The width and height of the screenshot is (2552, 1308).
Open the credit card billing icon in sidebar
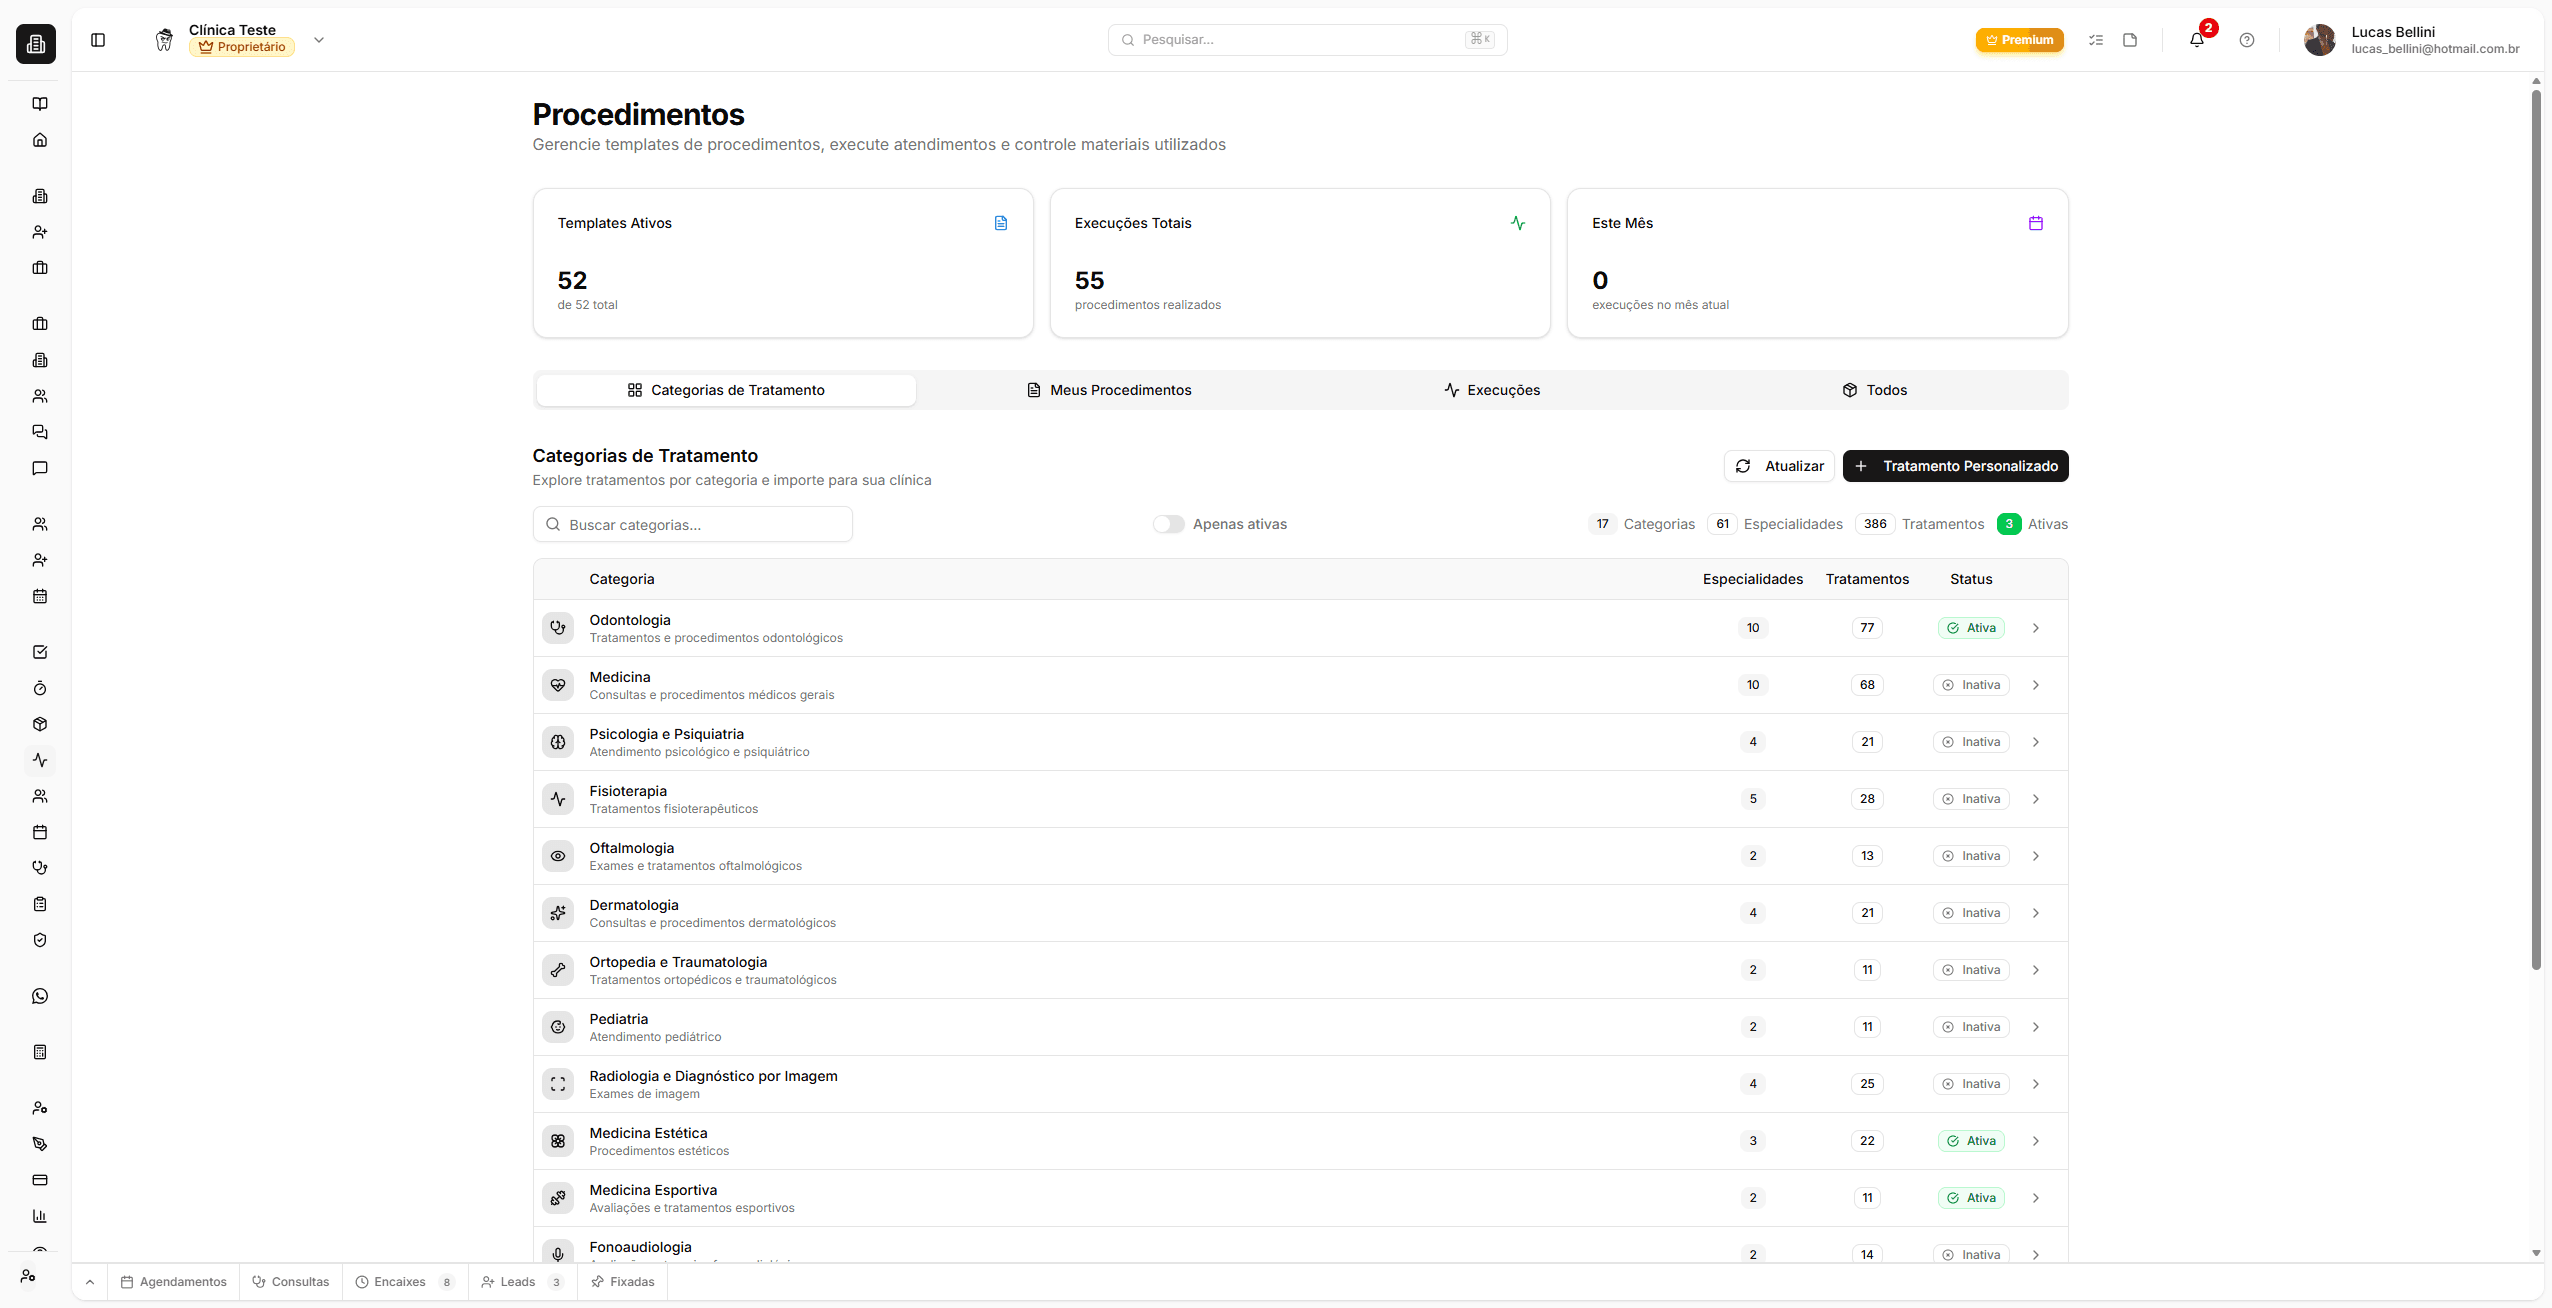[x=40, y=1180]
